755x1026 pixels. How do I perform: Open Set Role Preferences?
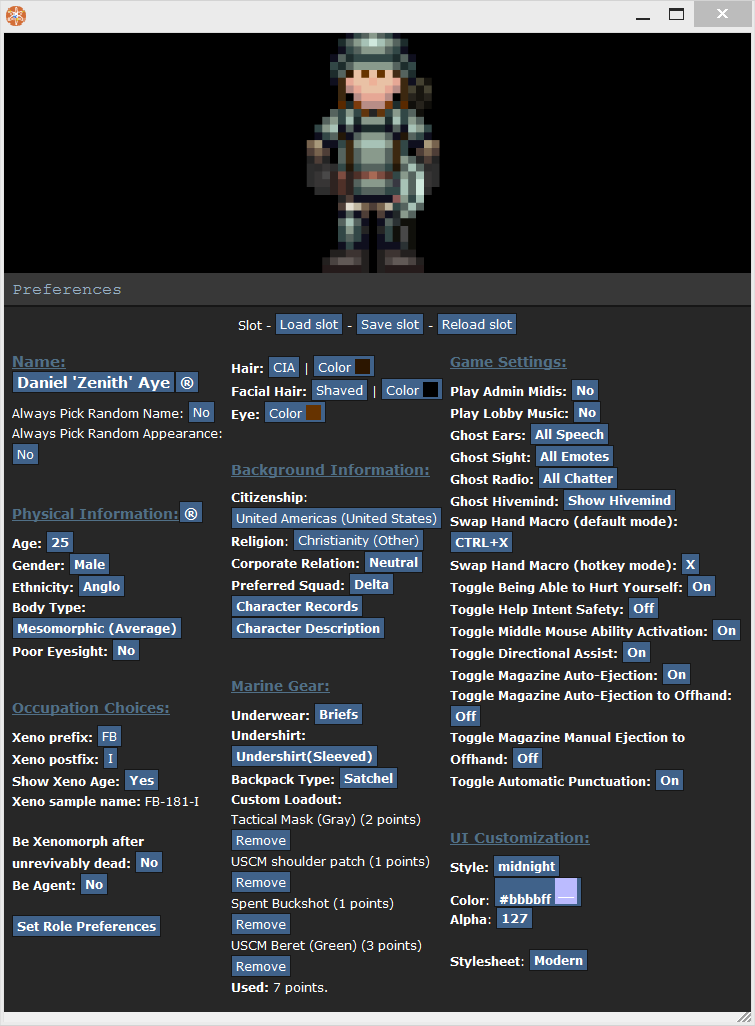(x=86, y=927)
